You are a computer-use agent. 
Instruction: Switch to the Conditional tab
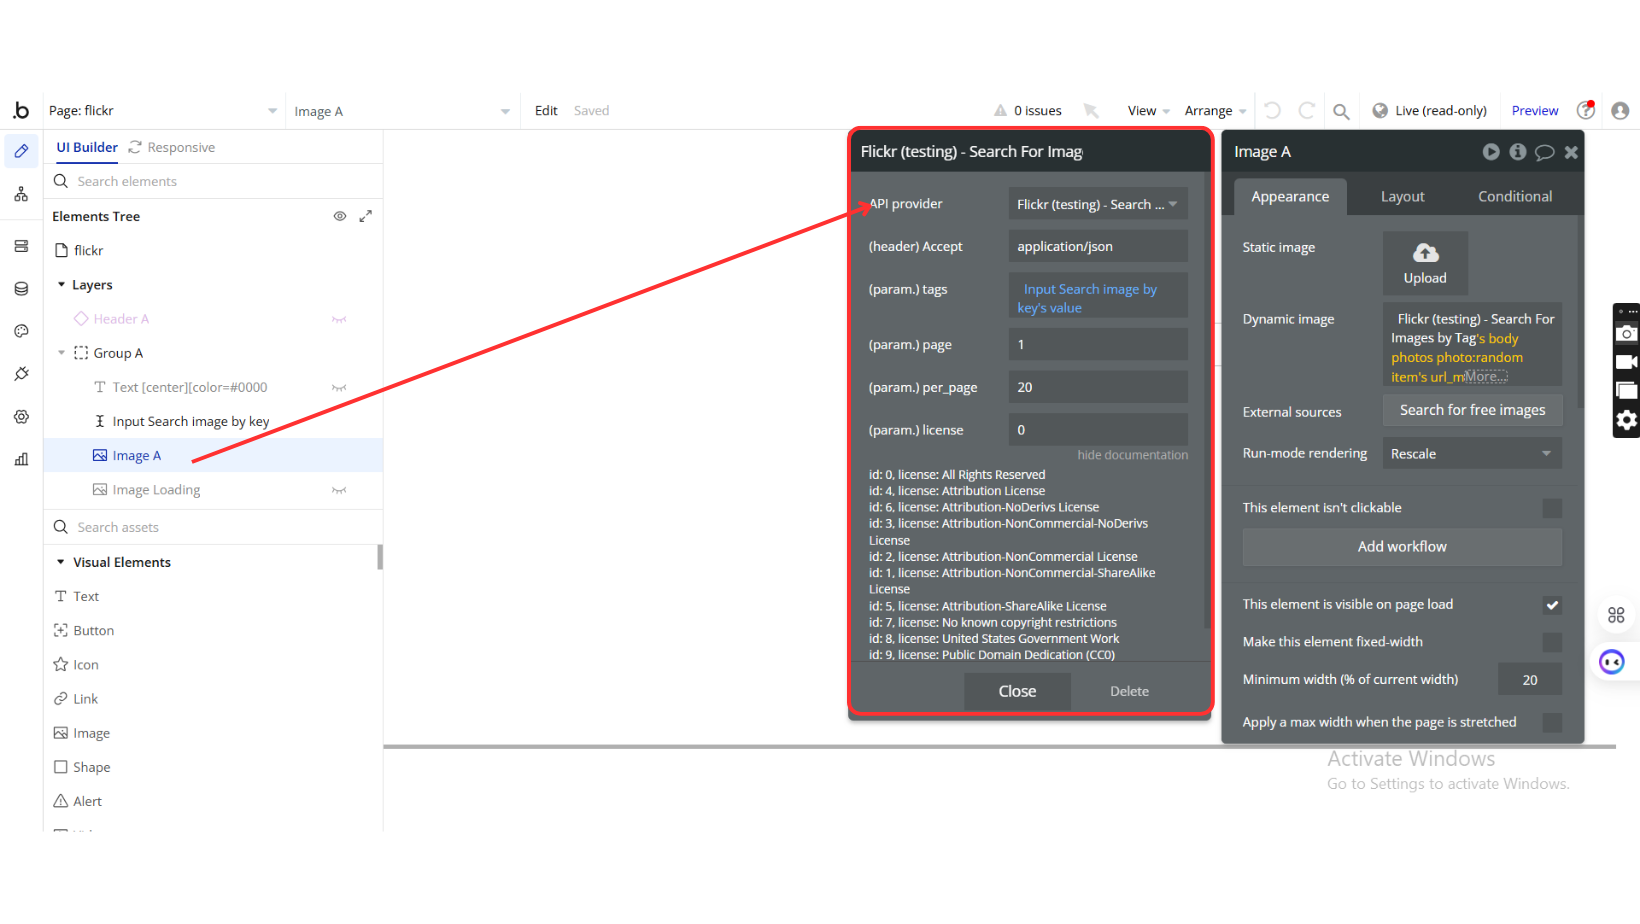click(x=1515, y=197)
